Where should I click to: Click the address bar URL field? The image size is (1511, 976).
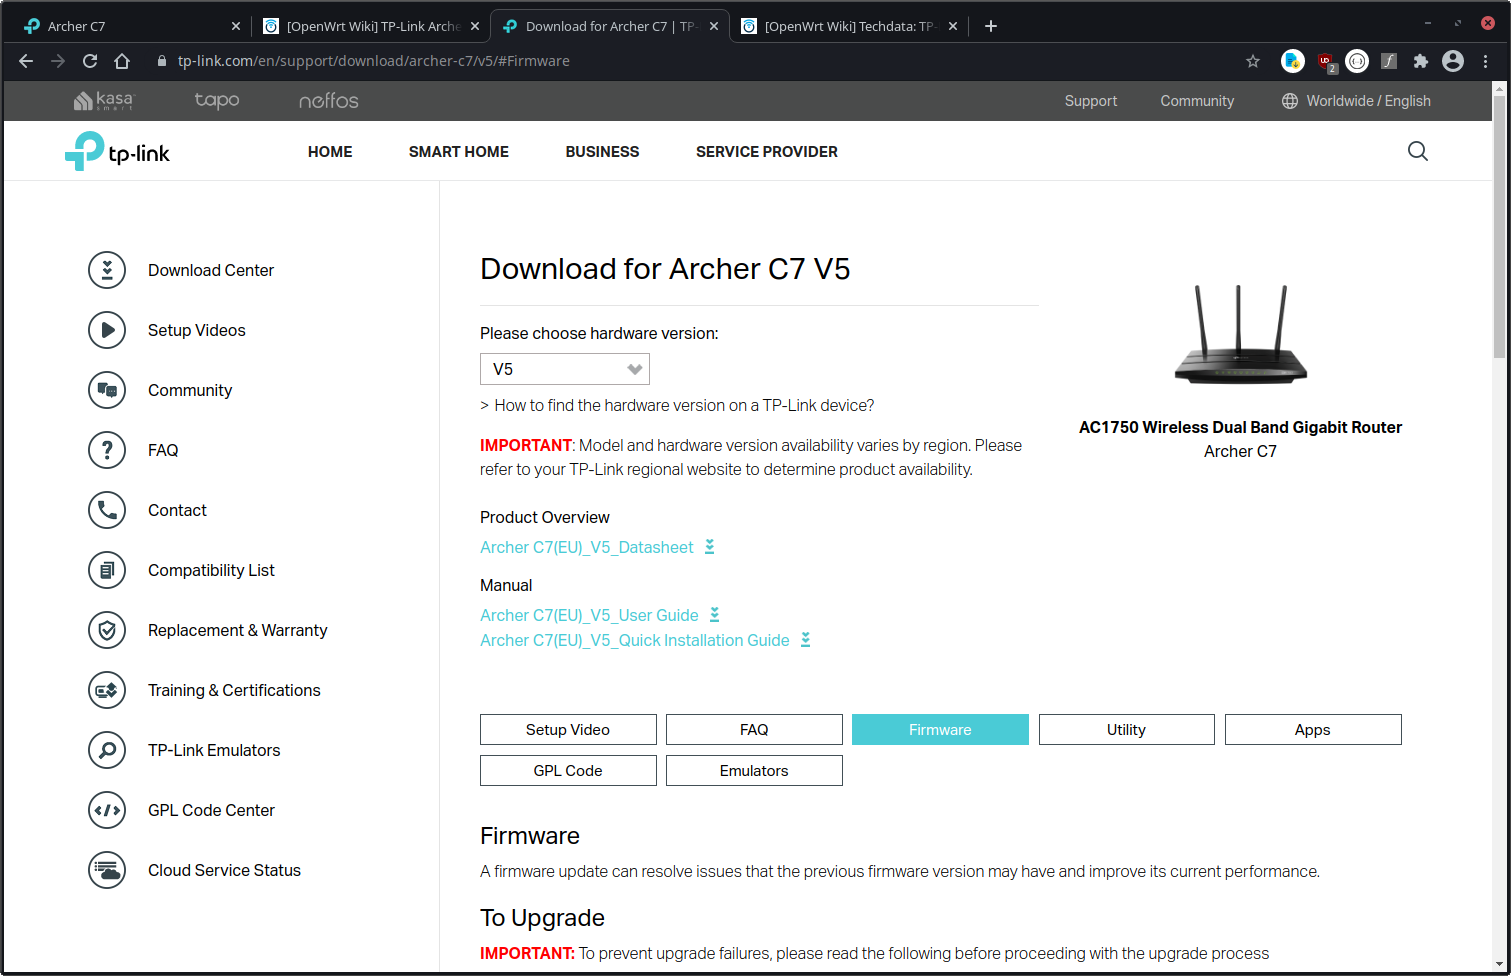point(700,61)
